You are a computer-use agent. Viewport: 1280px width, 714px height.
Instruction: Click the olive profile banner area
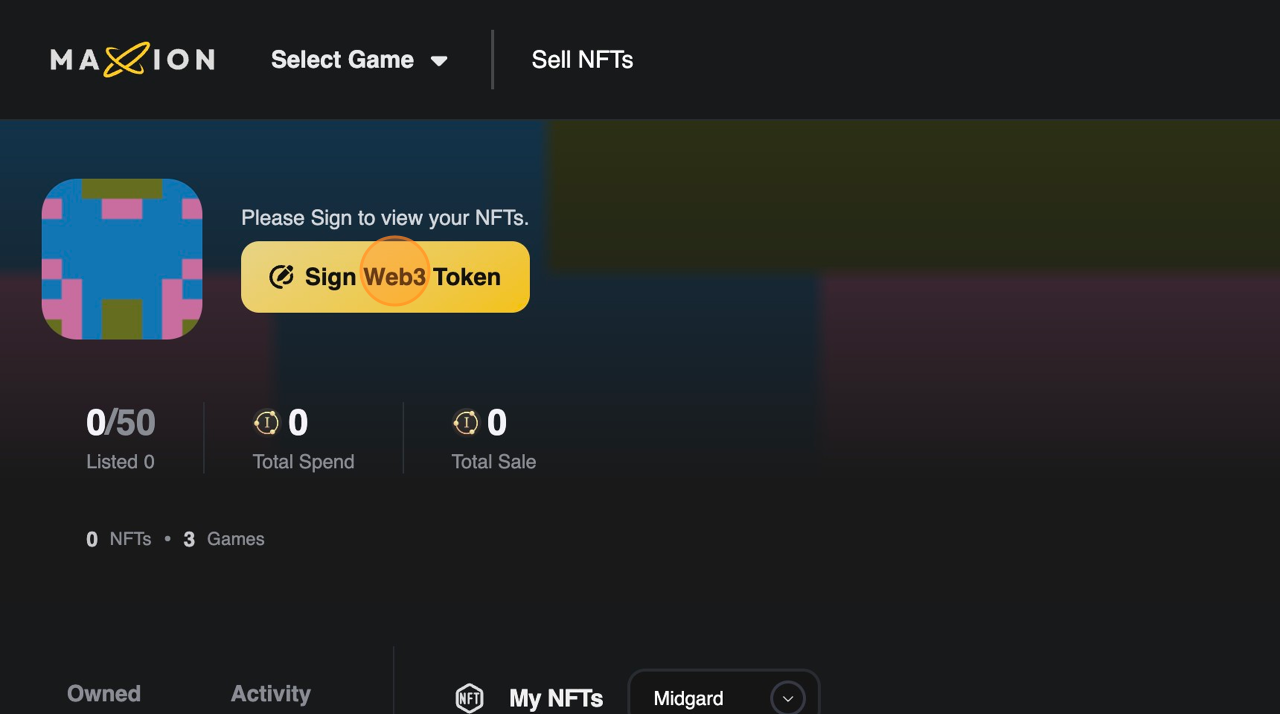coord(910,190)
